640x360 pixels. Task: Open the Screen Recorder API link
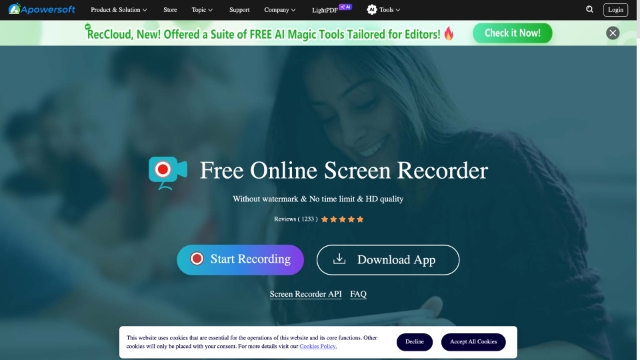305,294
